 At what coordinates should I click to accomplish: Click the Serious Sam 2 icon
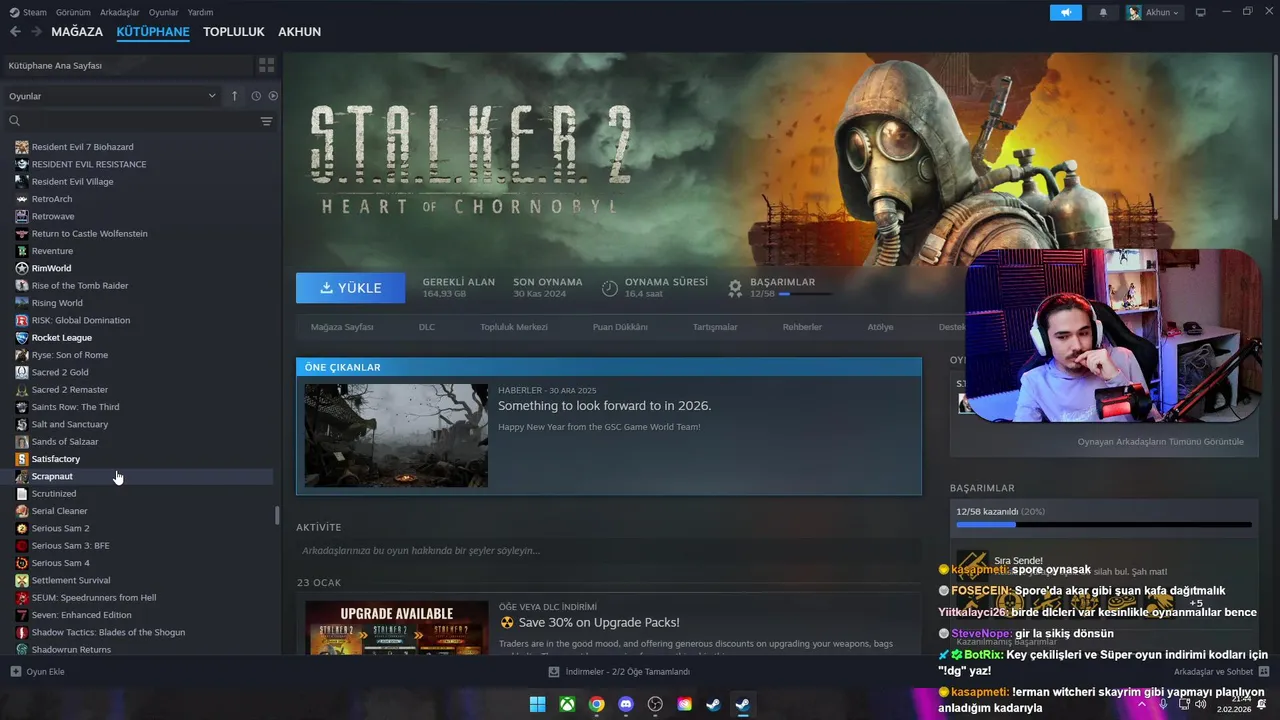22,528
